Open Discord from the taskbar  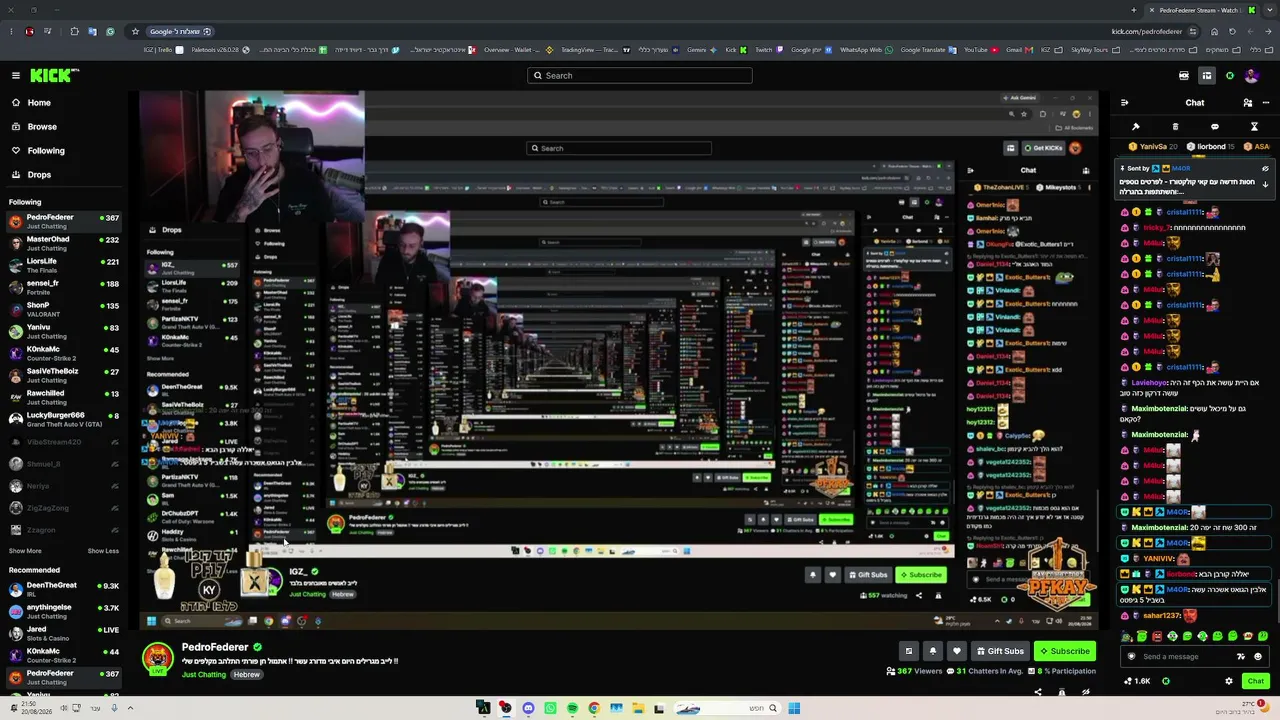point(528,708)
